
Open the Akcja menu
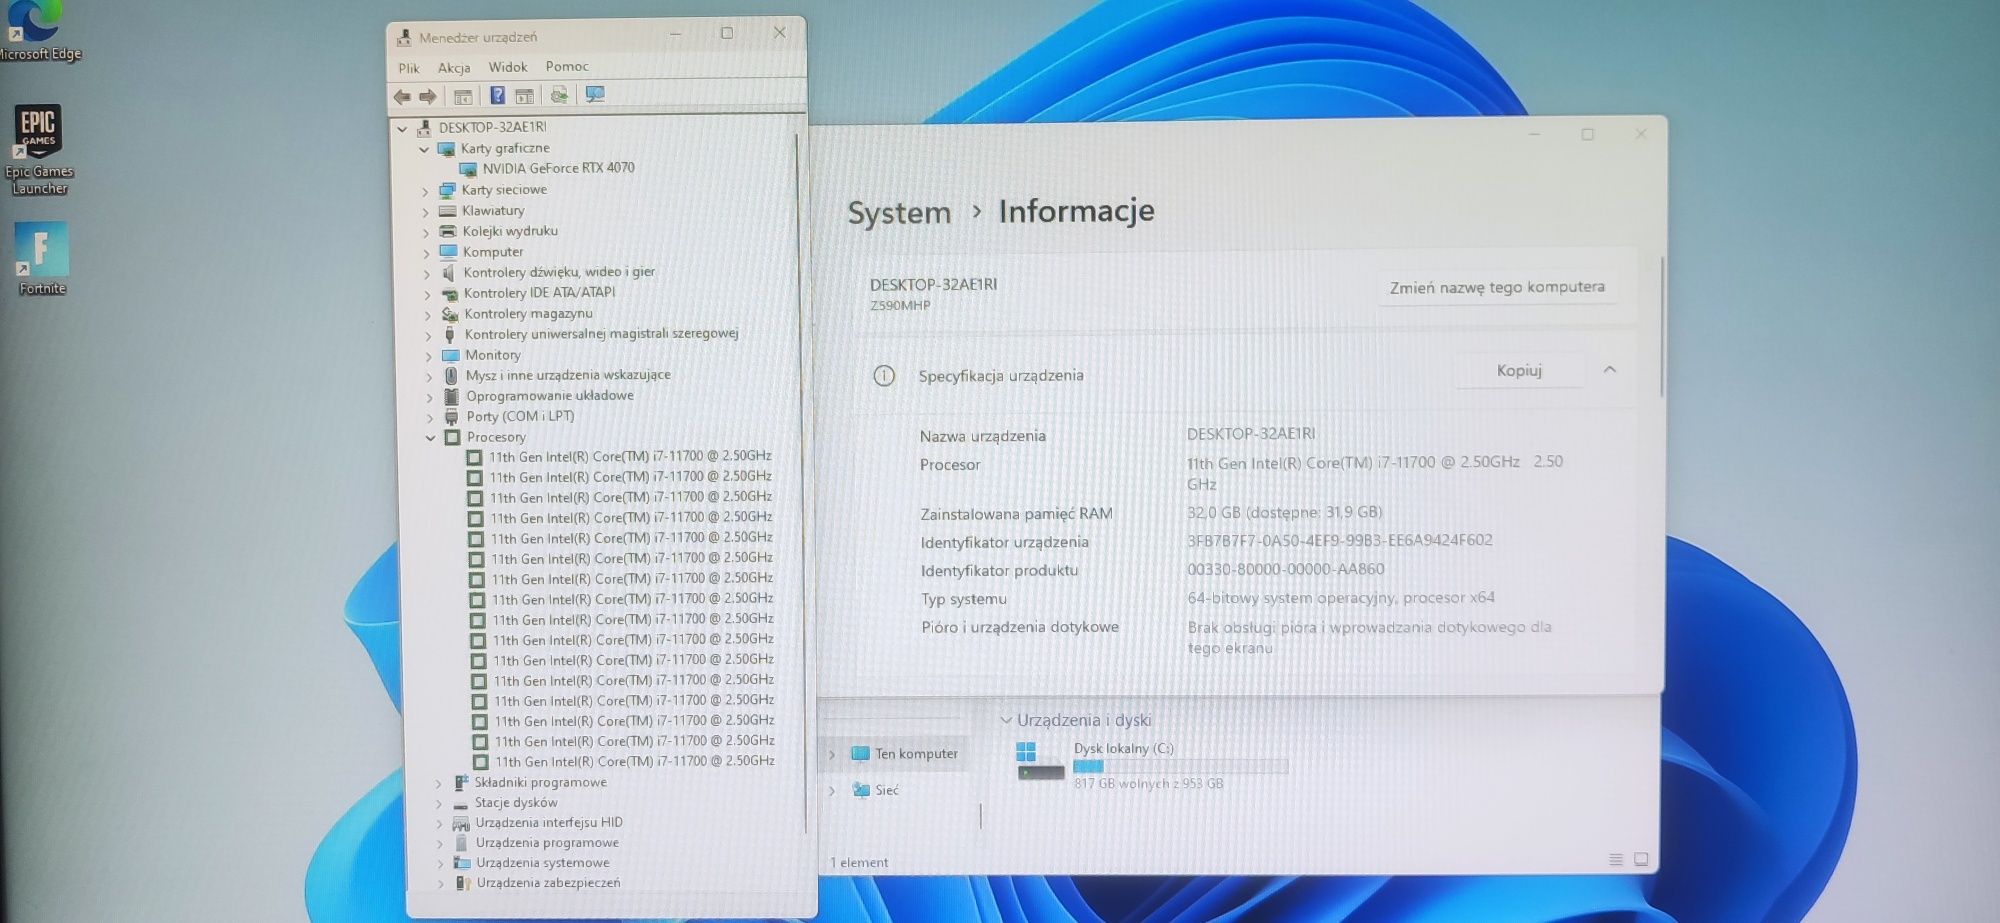(x=454, y=68)
